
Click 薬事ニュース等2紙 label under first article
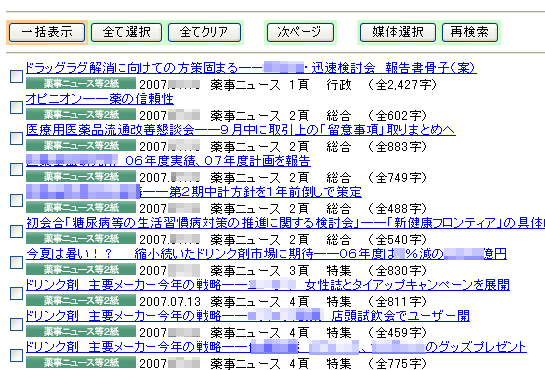tap(81, 83)
